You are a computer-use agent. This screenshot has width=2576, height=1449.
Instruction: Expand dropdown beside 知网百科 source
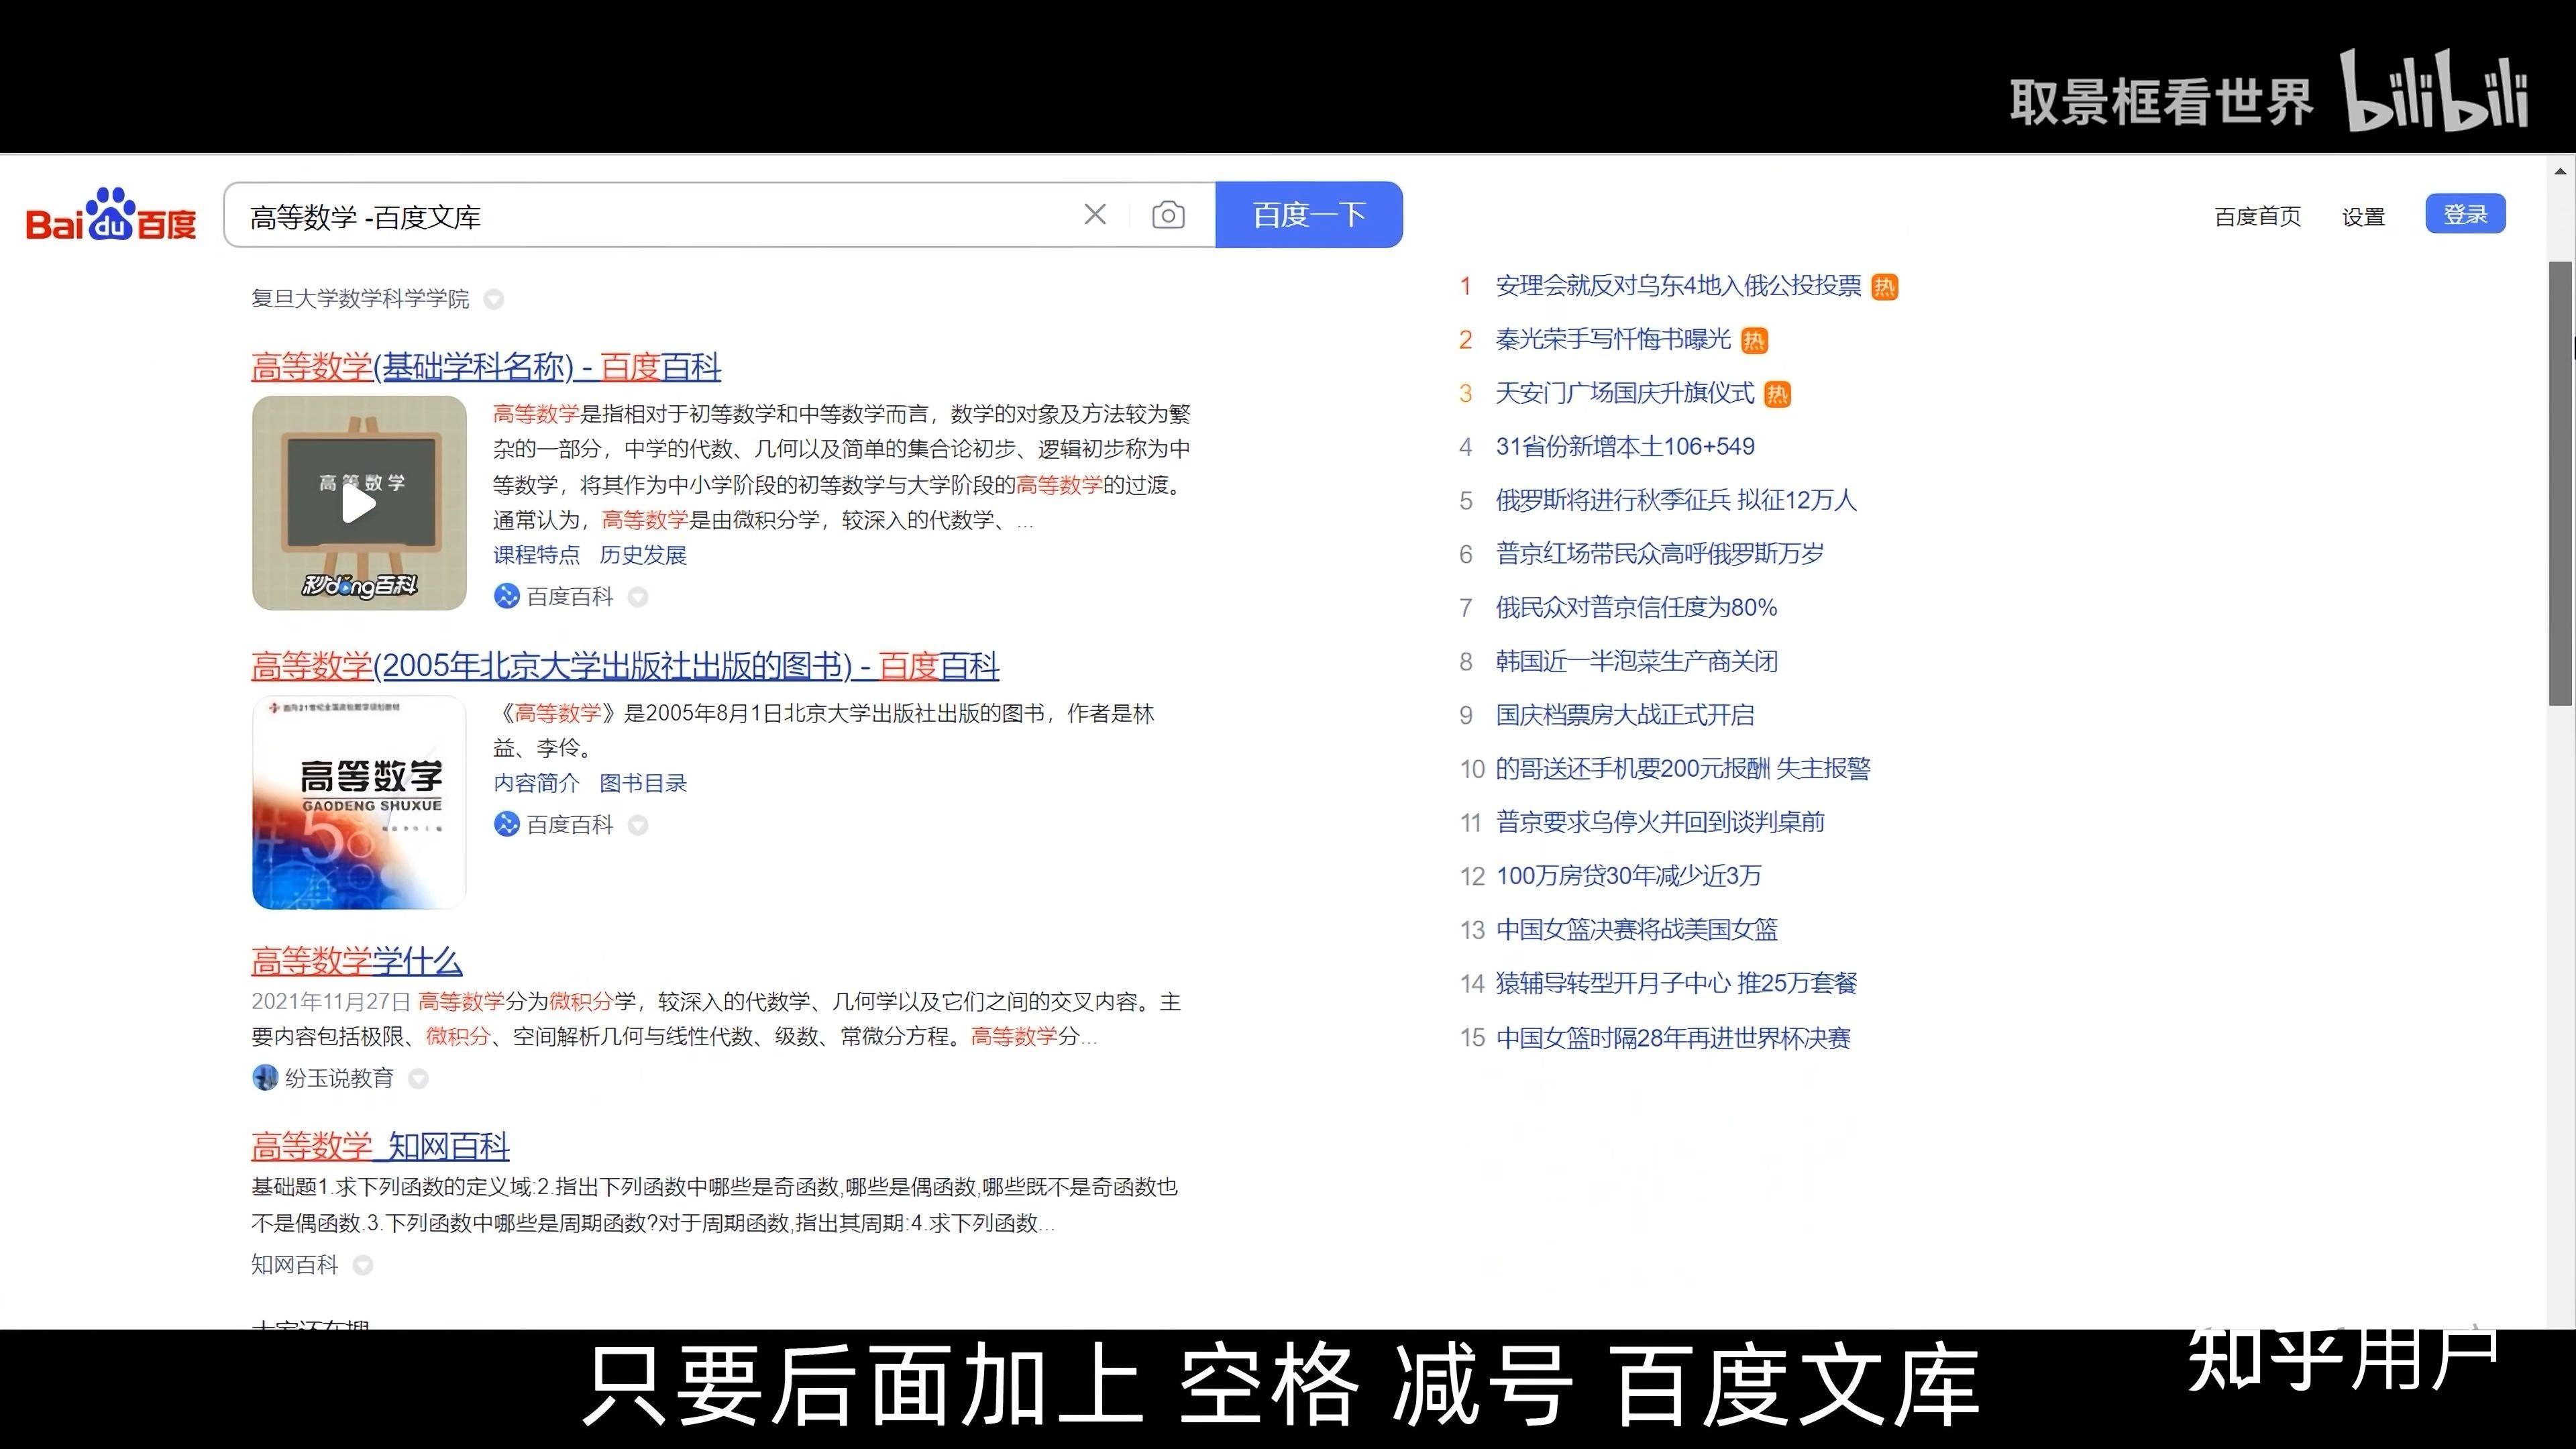363,1266
